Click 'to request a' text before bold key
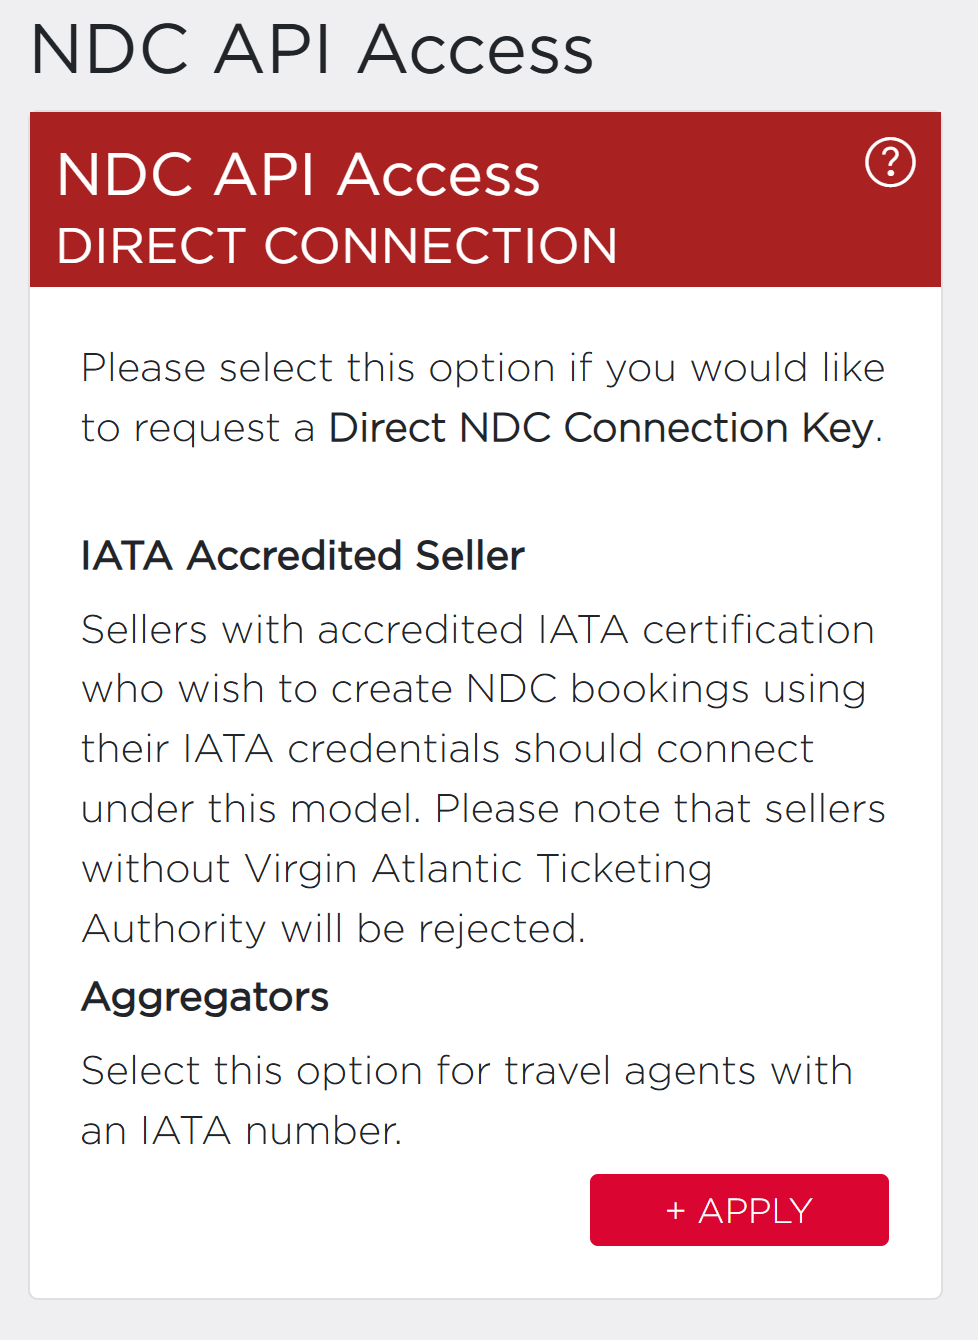This screenshot has height=1340, width=978. tap(197, 428)
